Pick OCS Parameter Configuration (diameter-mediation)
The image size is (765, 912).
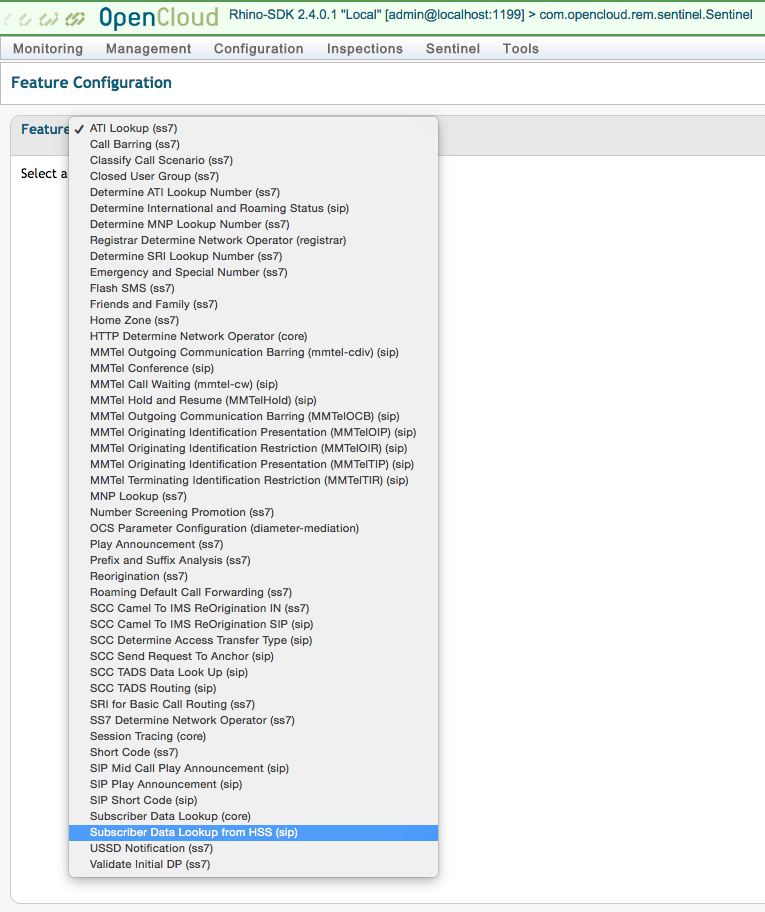click(224, 528)
